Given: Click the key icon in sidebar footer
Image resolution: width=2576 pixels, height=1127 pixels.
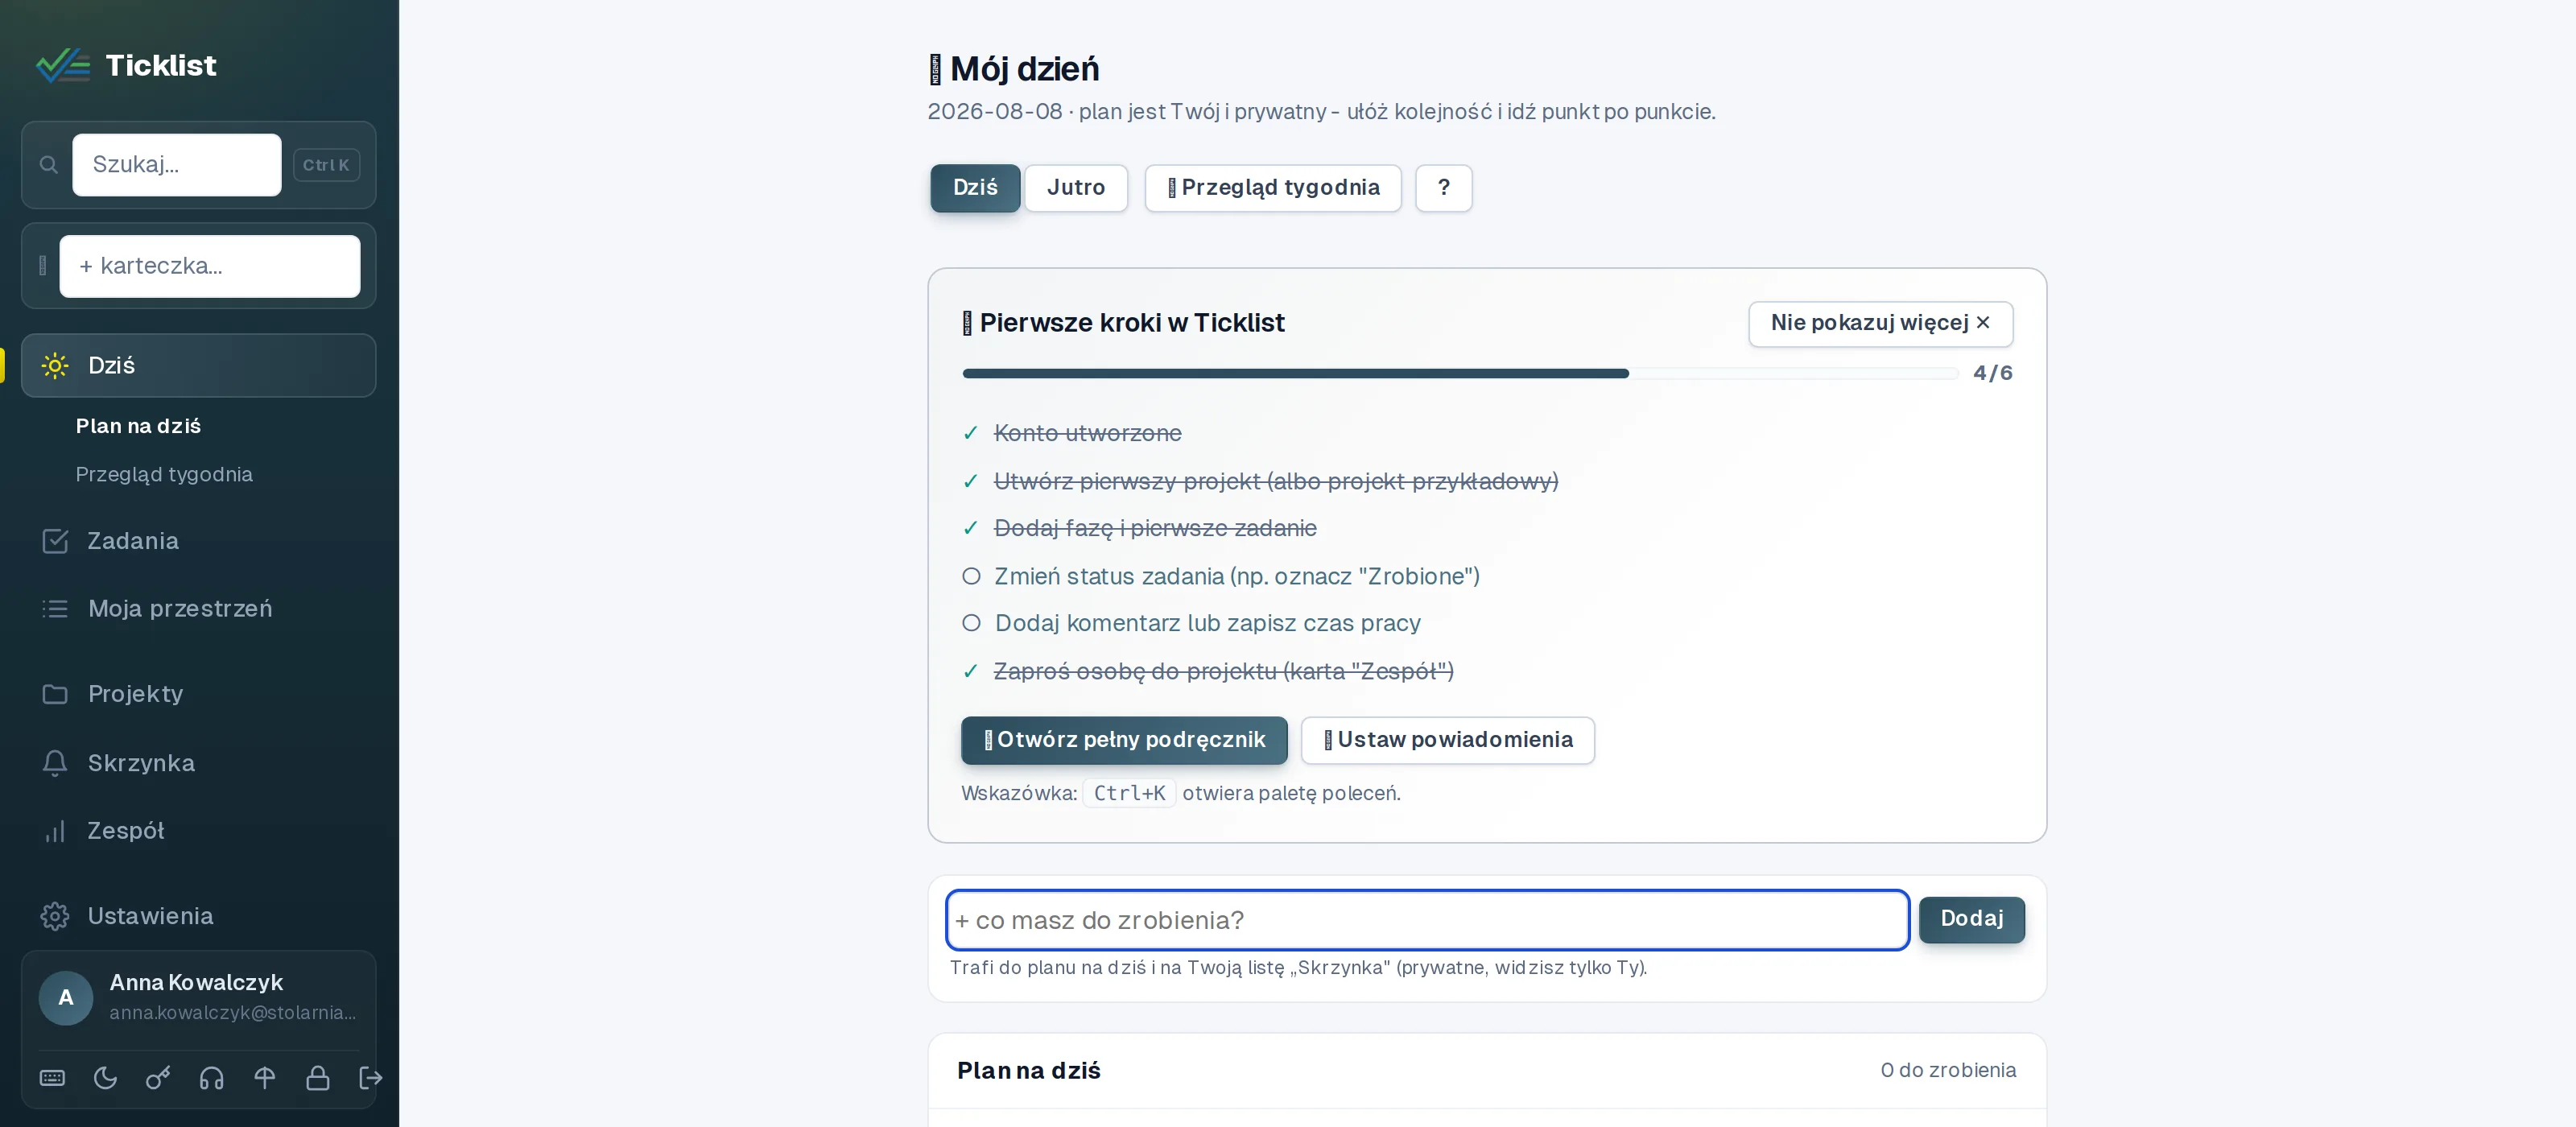Looking at the screenshot, I should (158, 1077).
